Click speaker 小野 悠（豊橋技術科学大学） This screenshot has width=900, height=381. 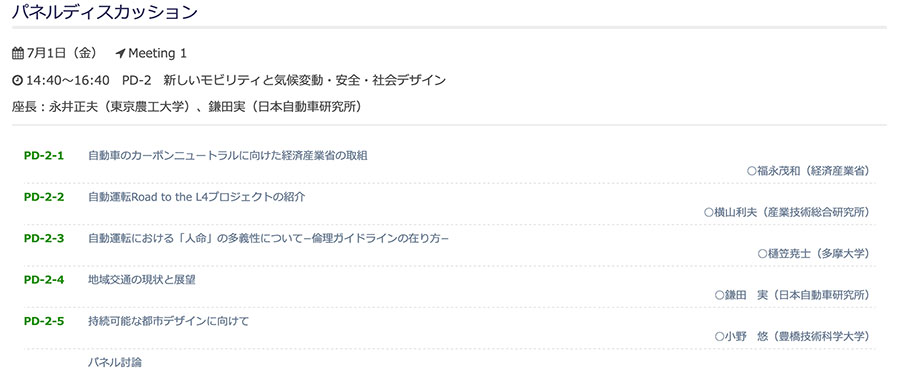(792, 336)
